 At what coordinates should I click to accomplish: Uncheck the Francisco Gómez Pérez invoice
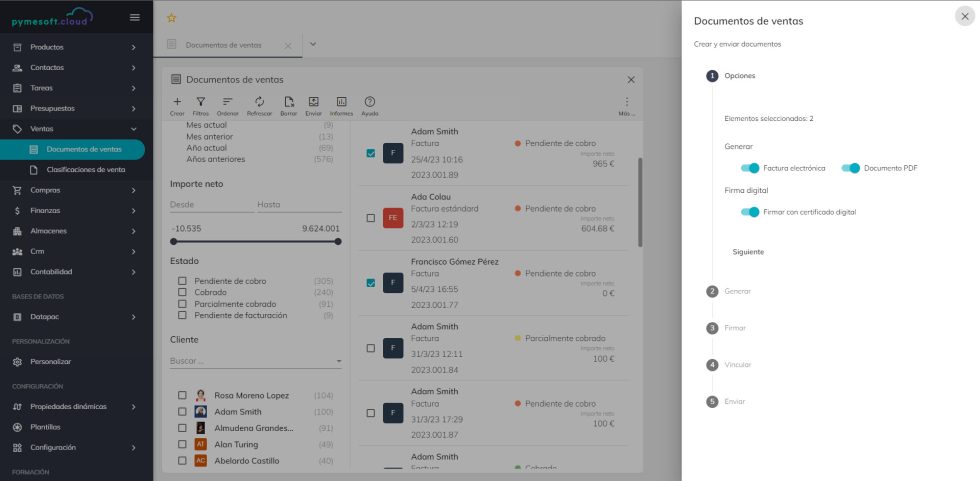point(371,283)
